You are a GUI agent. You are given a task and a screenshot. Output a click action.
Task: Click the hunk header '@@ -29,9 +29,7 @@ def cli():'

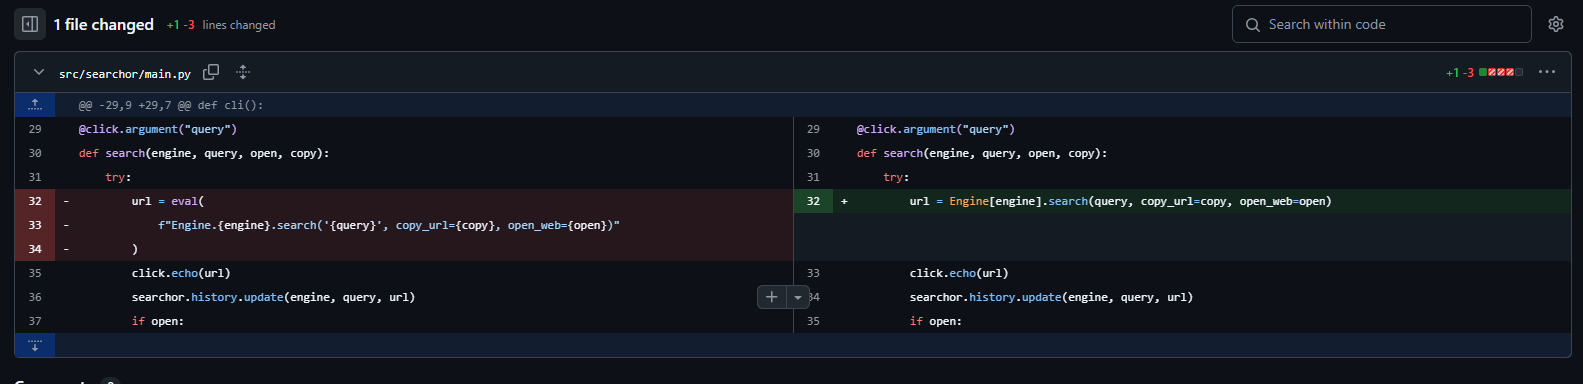click(x=171, y=105)
